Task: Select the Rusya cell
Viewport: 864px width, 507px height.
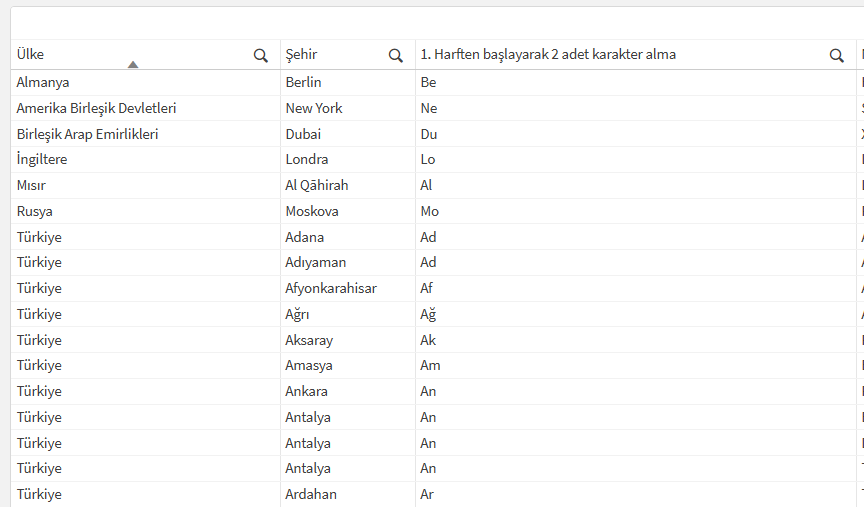Action: click(x=35, y=211)
